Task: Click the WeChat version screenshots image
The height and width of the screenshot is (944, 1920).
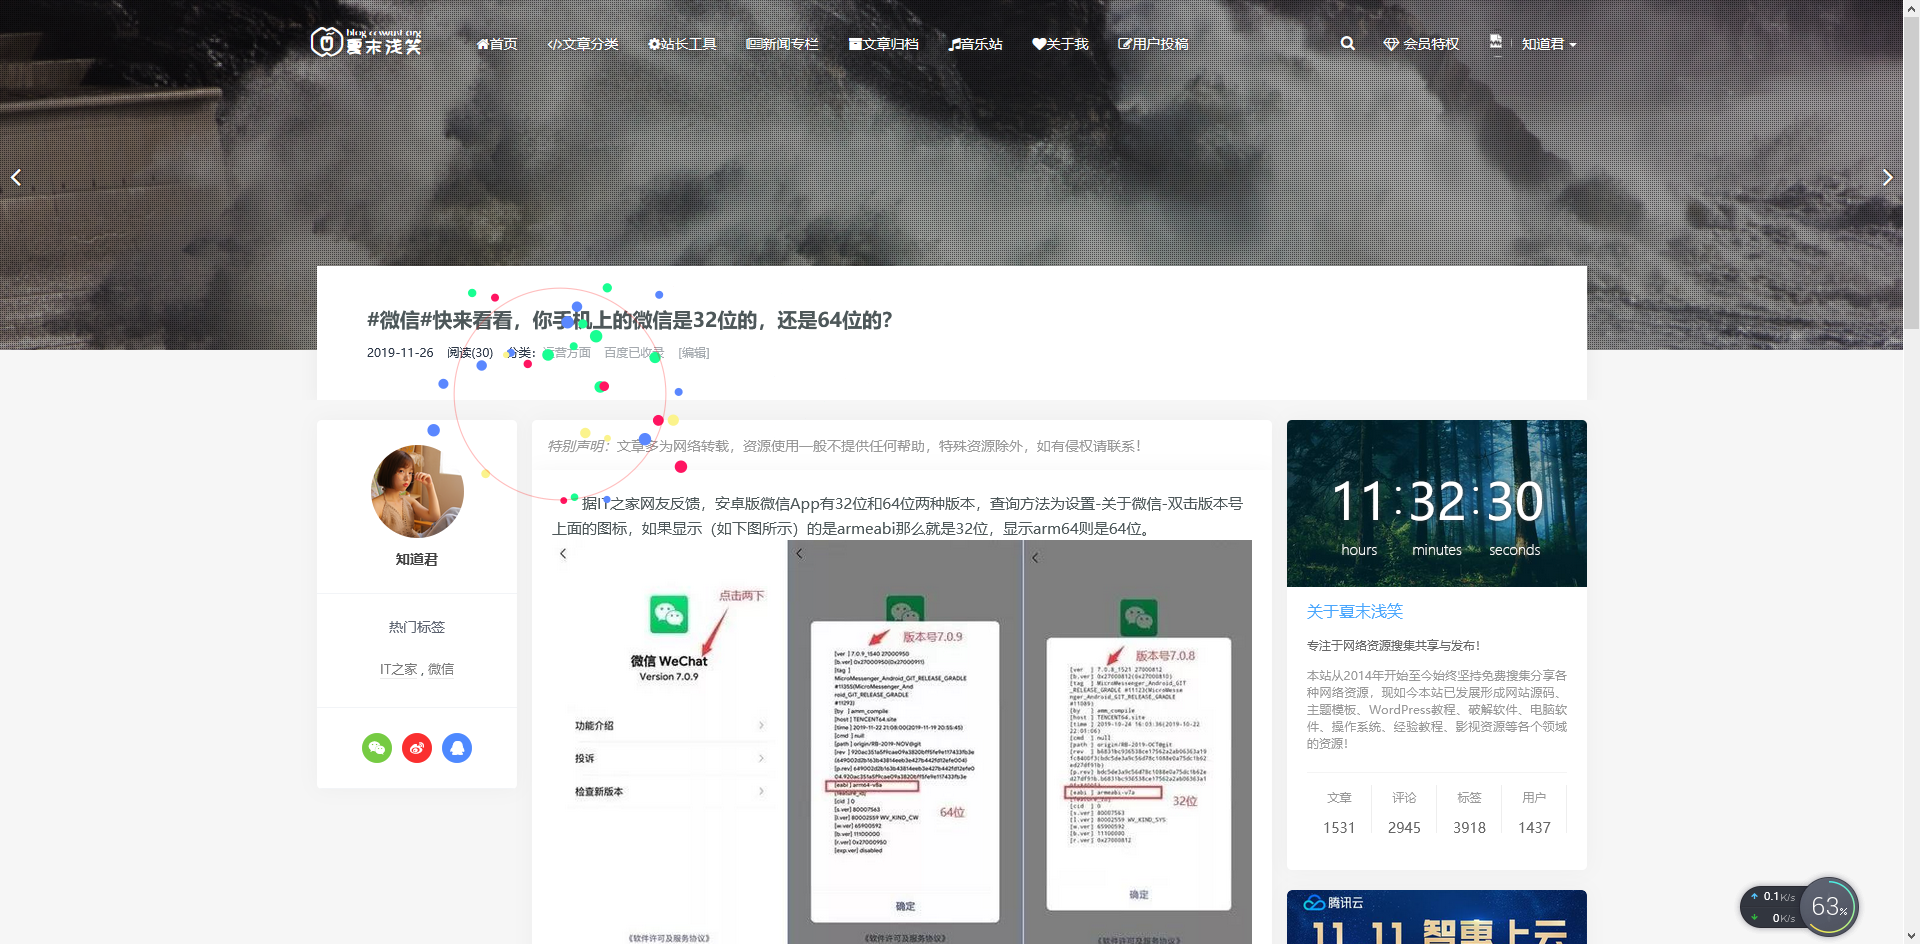Action: click(x=902, y=742)
